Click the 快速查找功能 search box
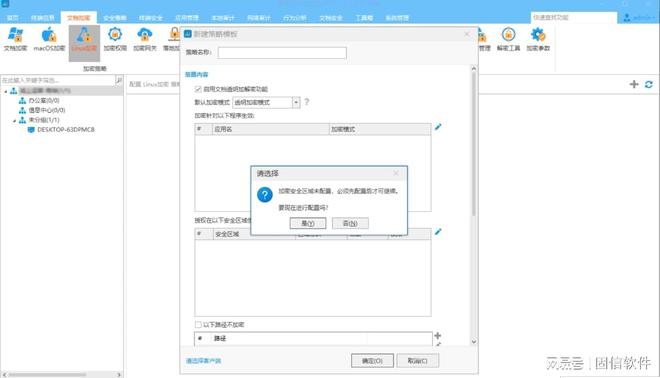The width and height of the screenshot is (660, 378). 573,17
